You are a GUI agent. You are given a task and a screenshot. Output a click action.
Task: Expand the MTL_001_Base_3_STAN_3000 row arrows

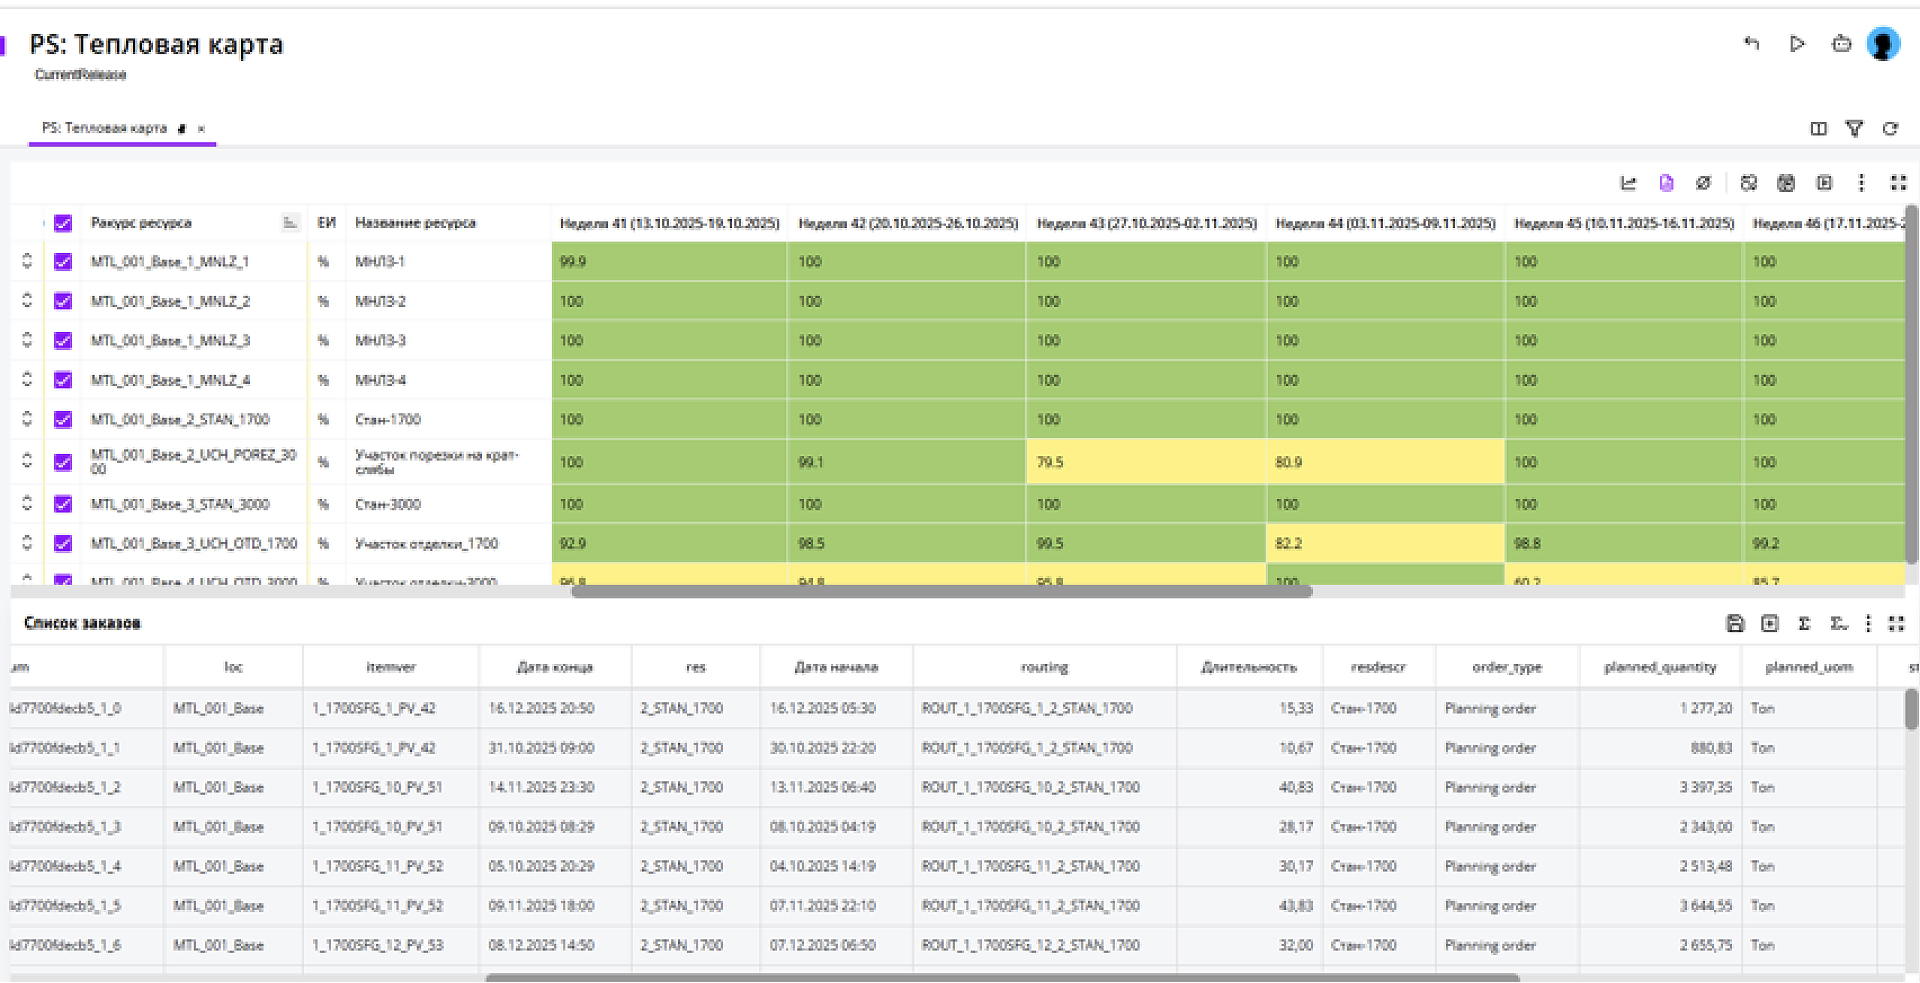[x=27, y=504]
